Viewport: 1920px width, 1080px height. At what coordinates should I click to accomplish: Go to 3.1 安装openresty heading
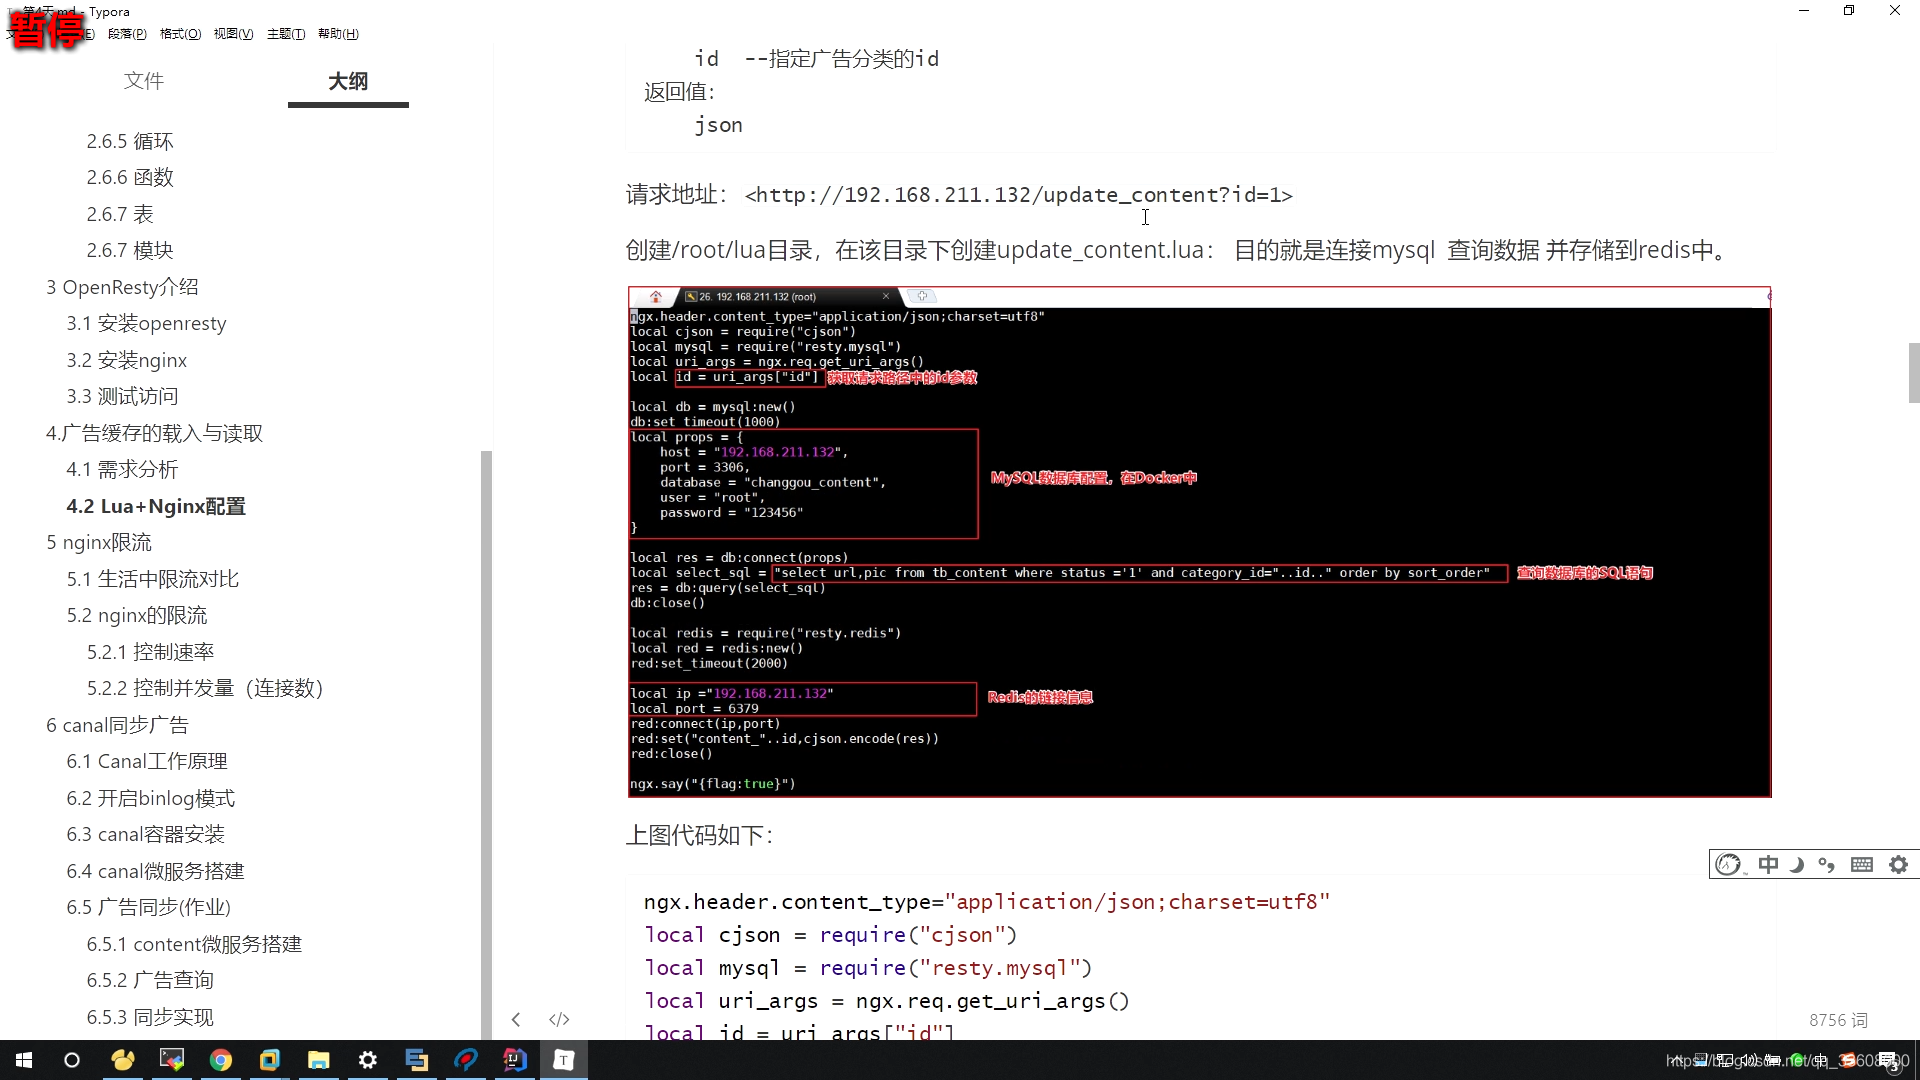(x=146, y=323)
